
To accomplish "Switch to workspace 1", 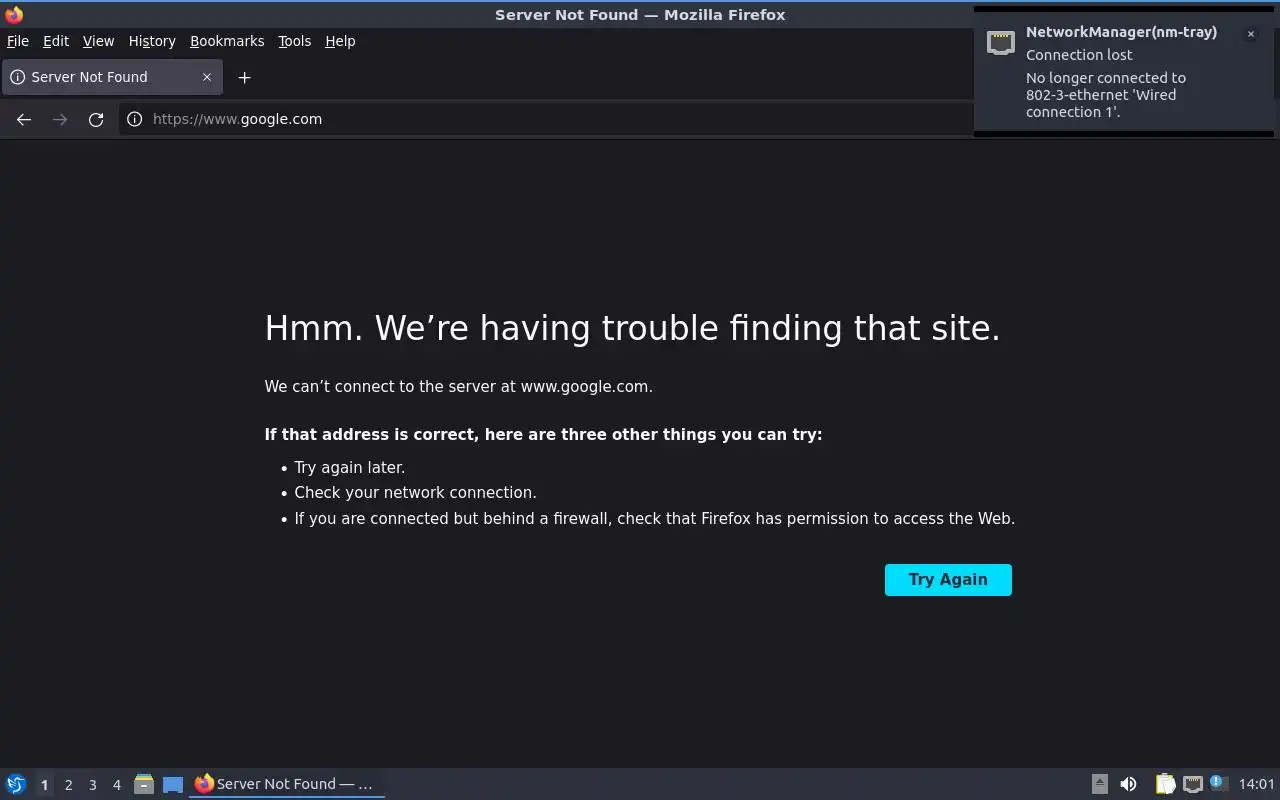I will [44, 785].
